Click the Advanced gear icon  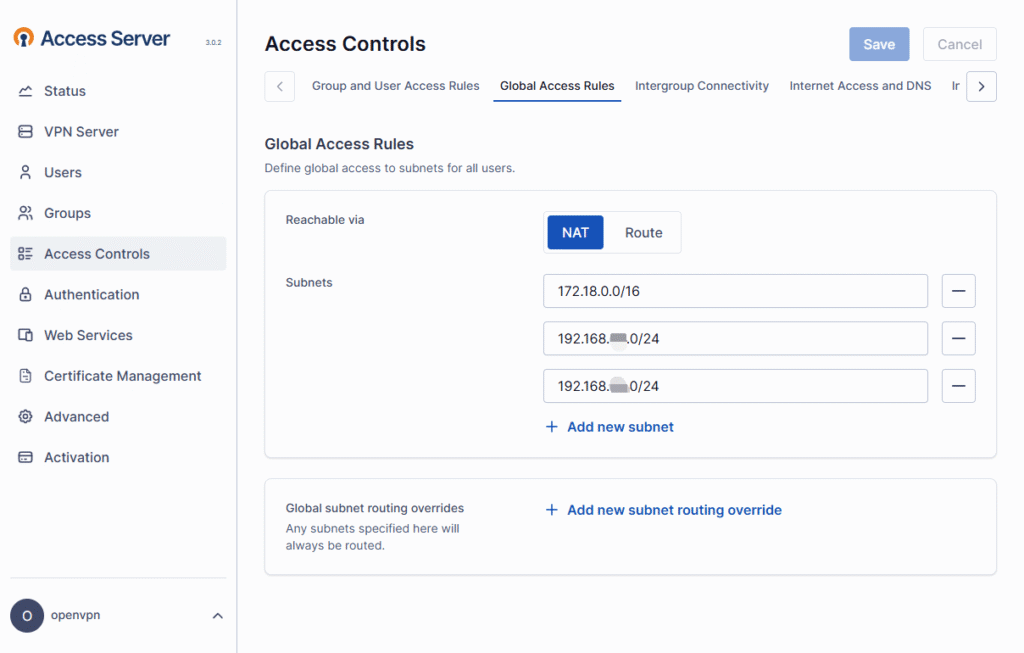[x=26, y=417]
